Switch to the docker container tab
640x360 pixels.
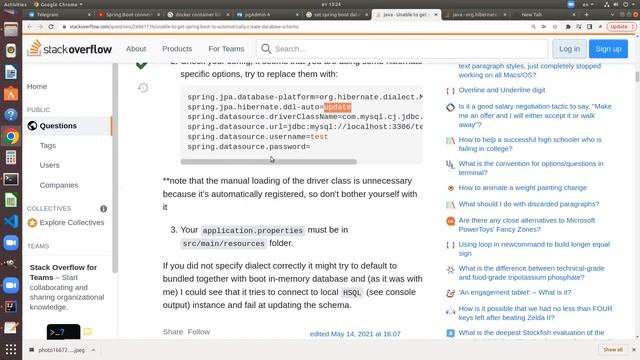198,14
